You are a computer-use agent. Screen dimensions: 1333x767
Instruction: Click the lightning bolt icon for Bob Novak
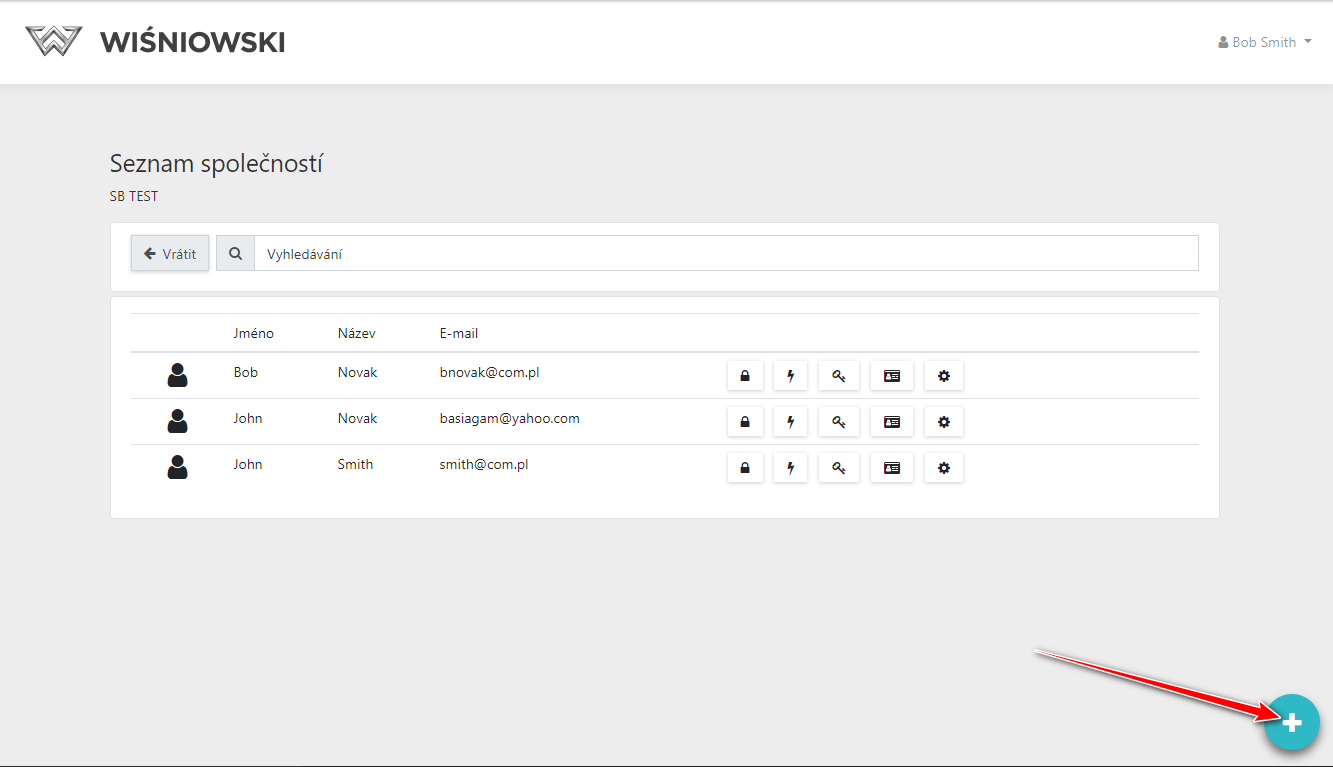coord(790,376)
